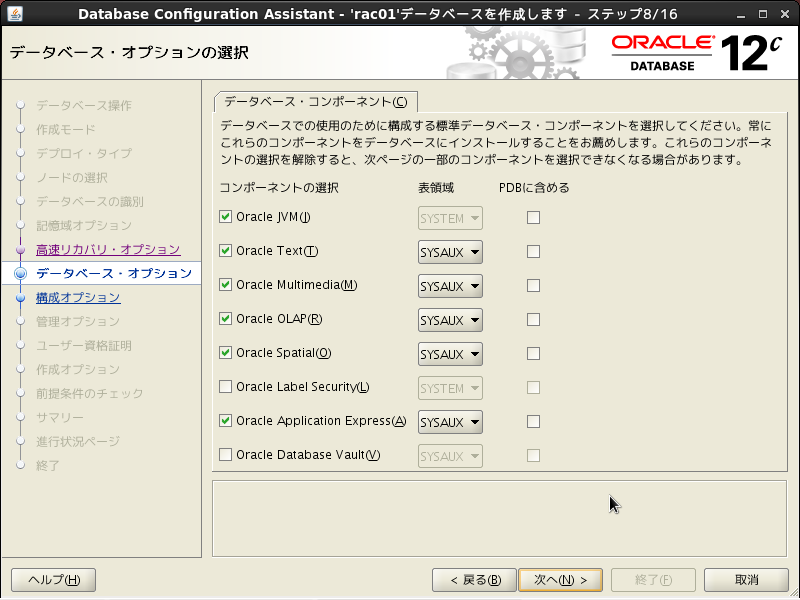
Task: Click the 進行状況ページ step in sidebar
Action: (x=78, y=441)
